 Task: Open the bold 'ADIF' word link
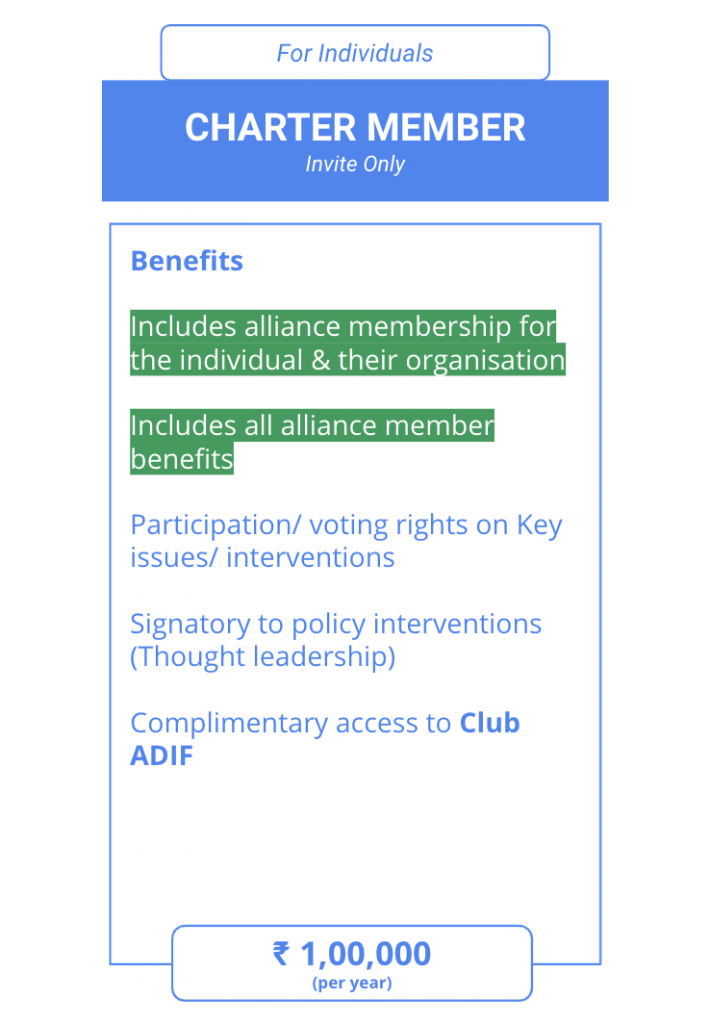coord(161,756)
